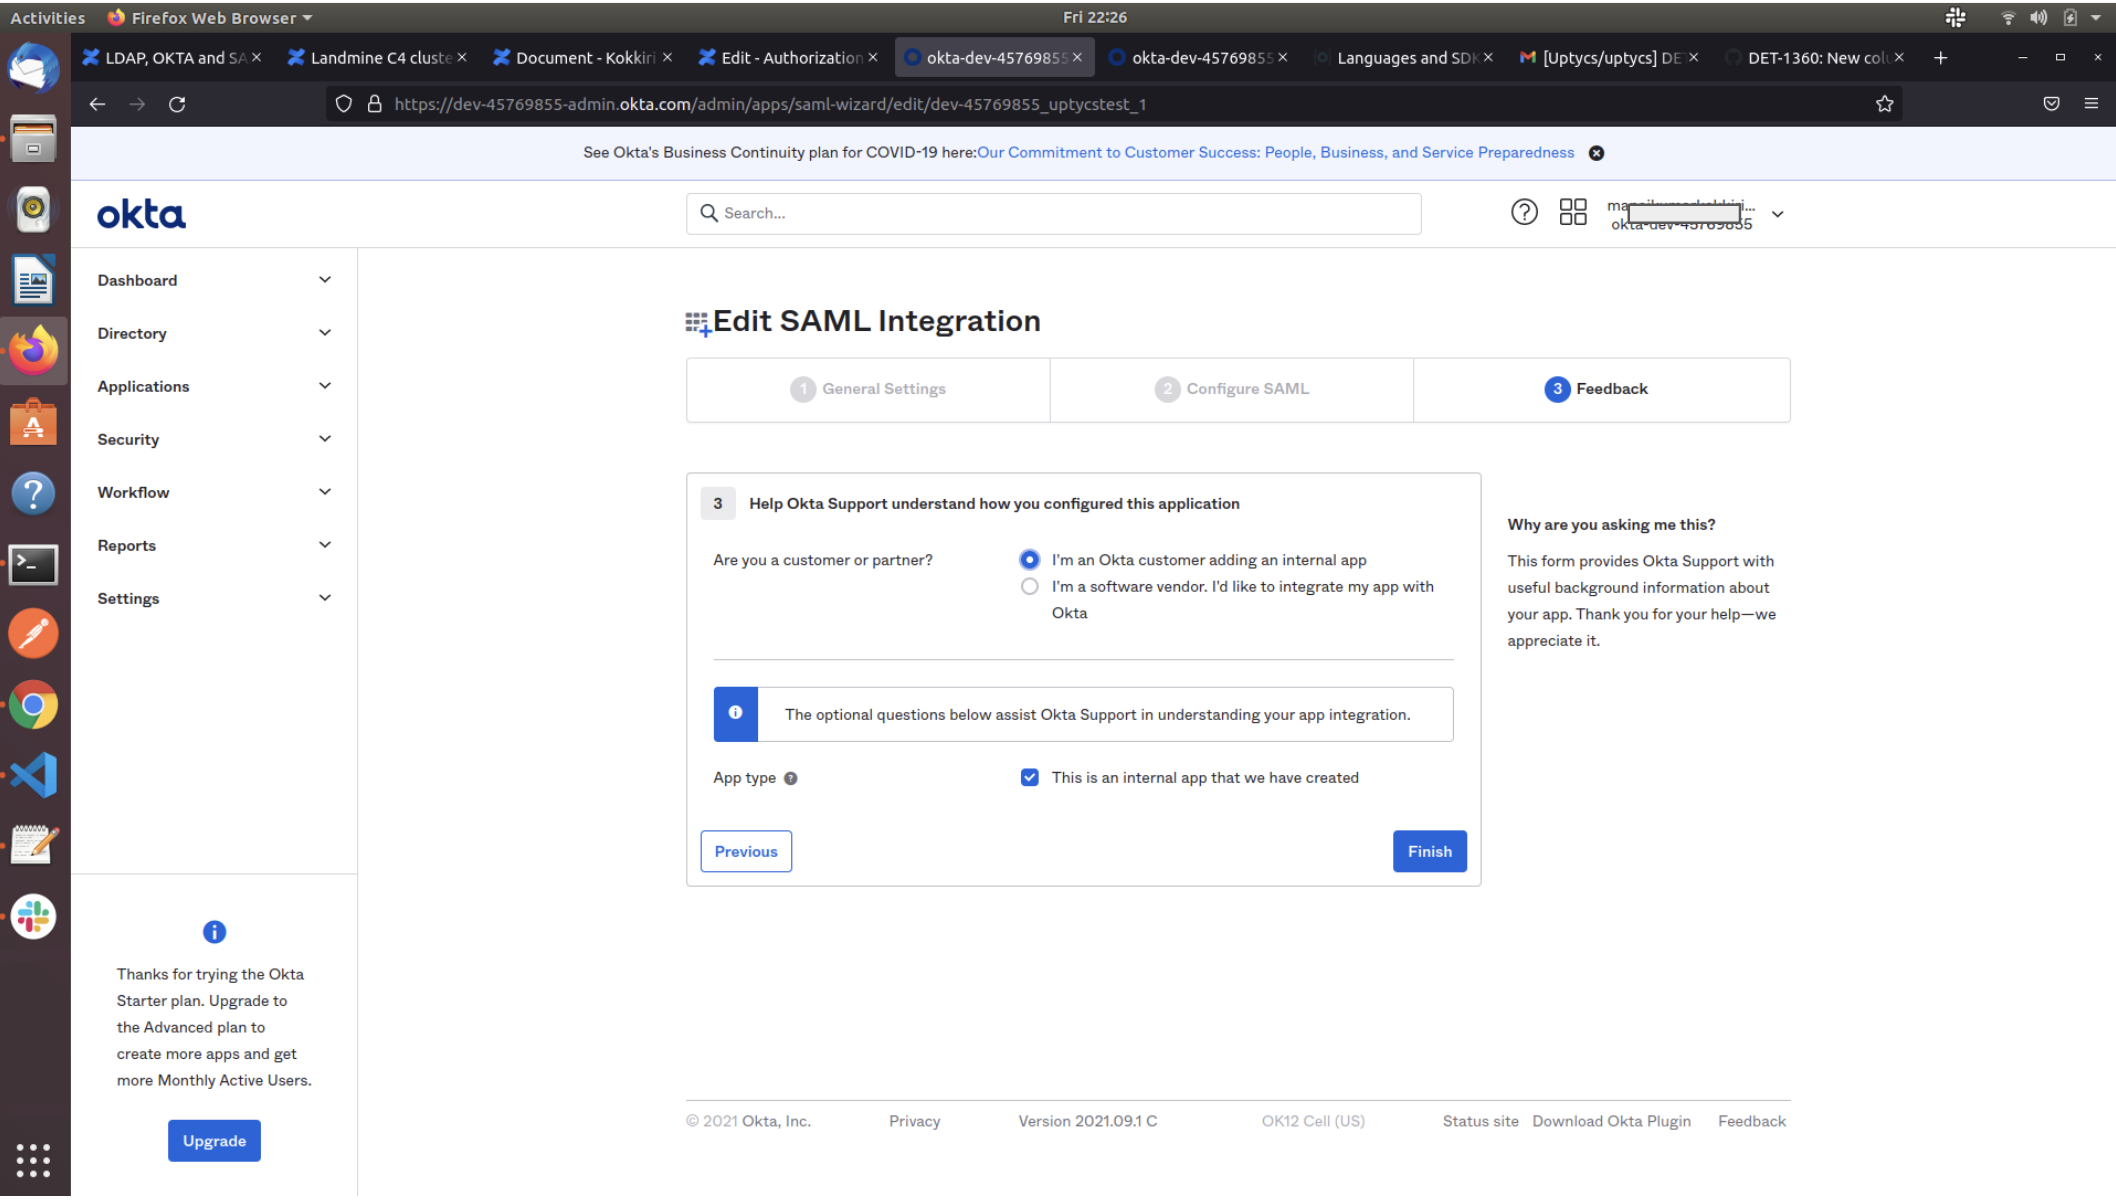The width and height of the screenshot is (2116, 1204).
Task: Open the Okta help question mark icon
Action: coord(1524,212)
